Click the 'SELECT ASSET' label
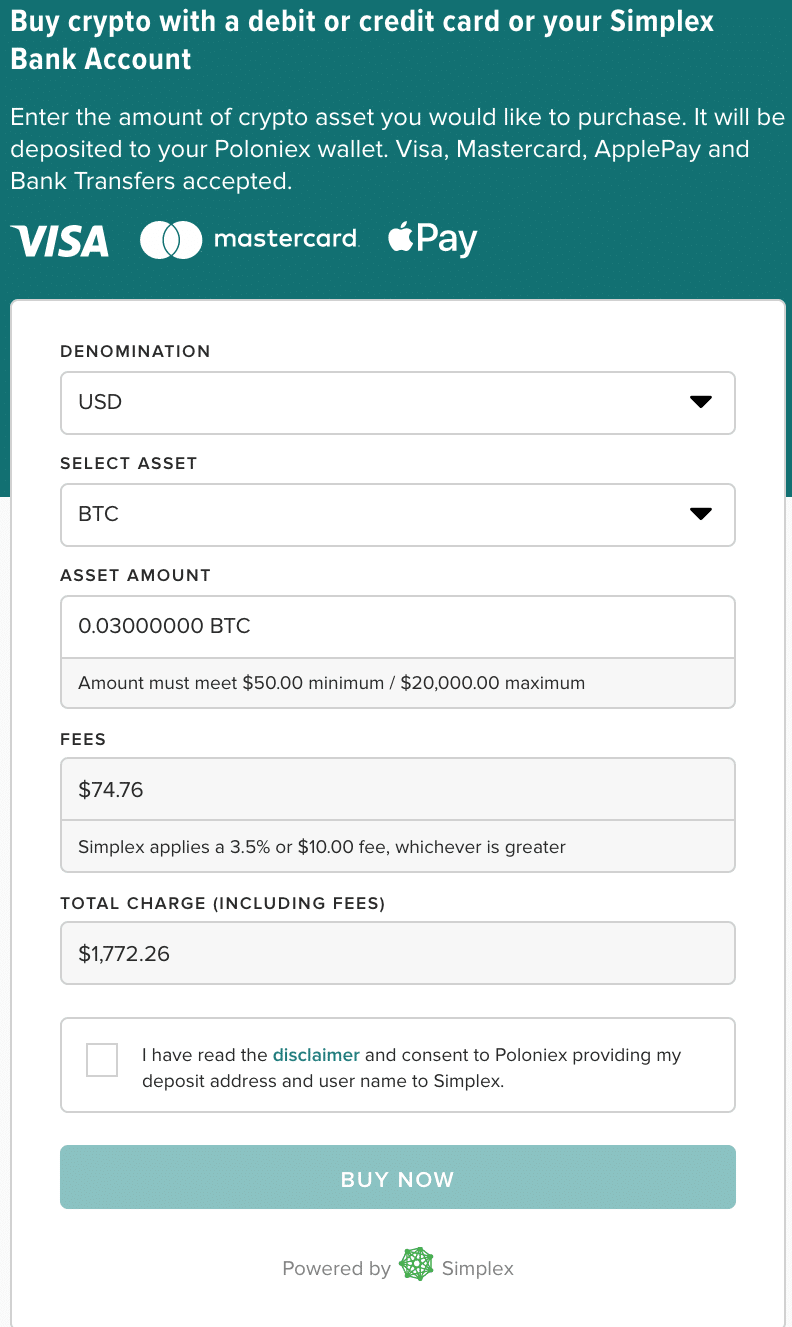792x1327 pixels. 129,464
